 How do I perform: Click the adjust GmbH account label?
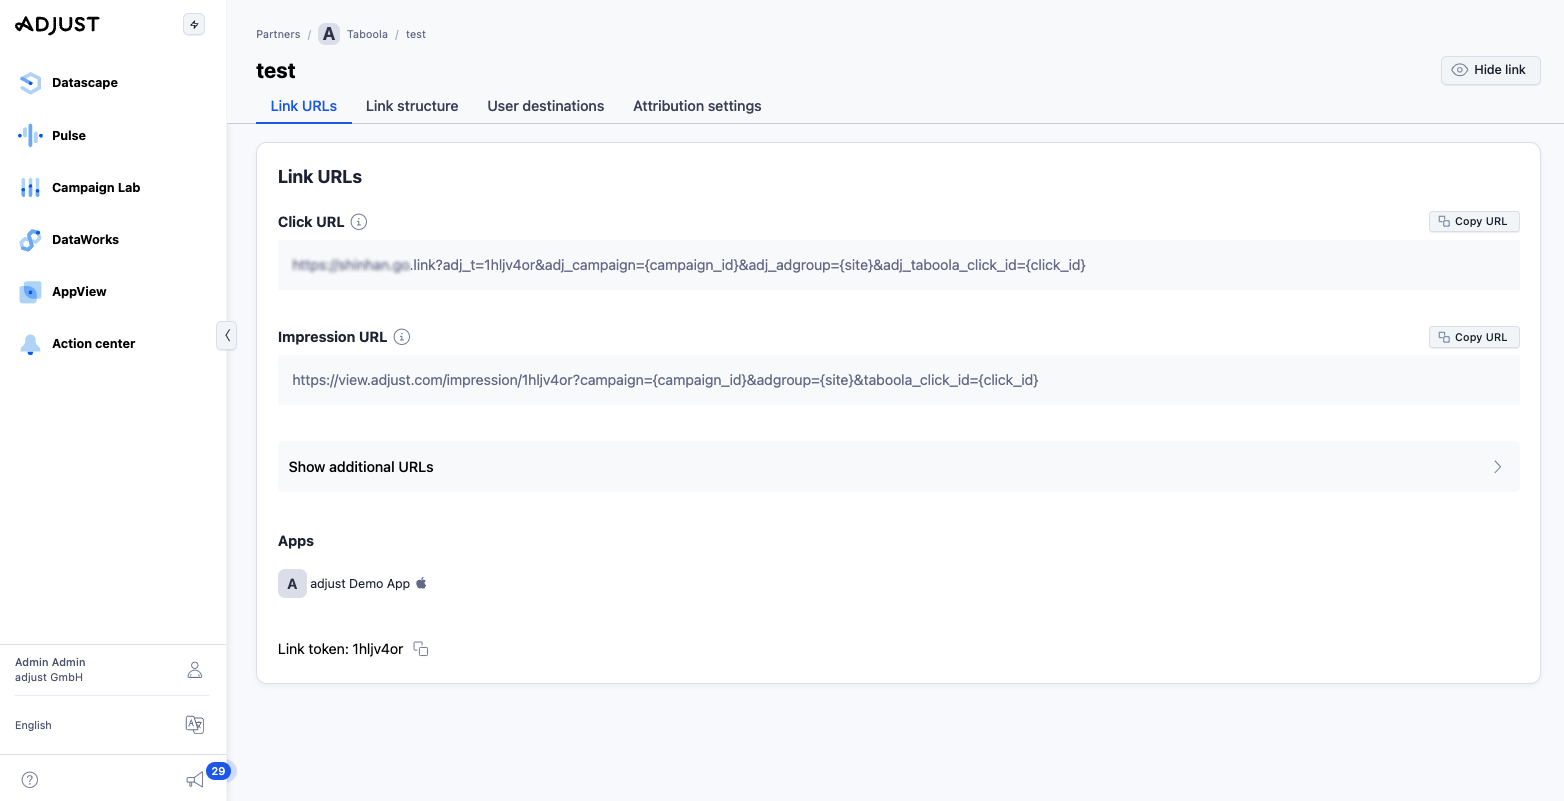click(x=49, y=678)
